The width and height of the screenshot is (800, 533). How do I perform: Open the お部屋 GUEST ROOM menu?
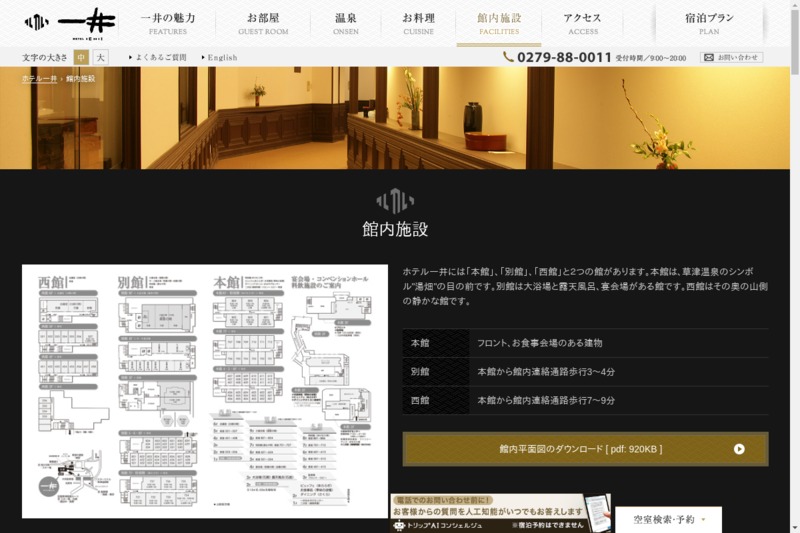(x=265, y=24)
